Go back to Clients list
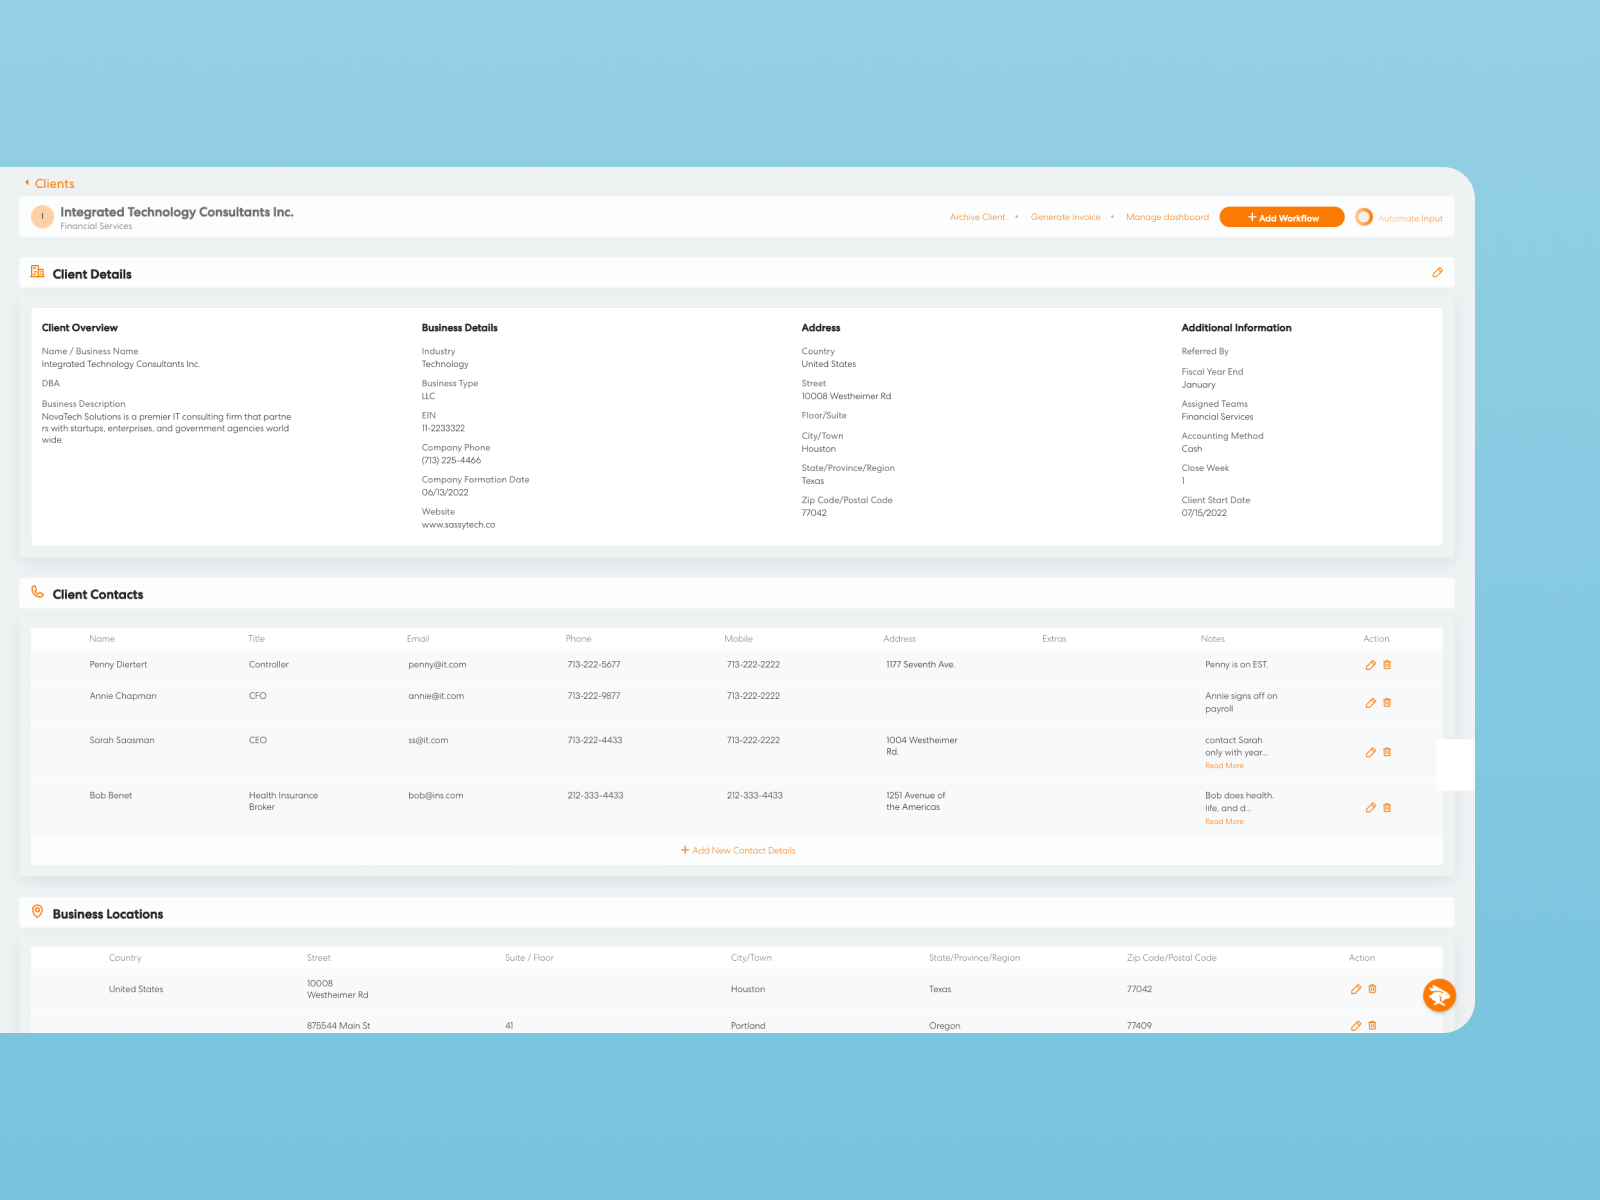Screen dimensions: 1600x1200 click(54, 184)
